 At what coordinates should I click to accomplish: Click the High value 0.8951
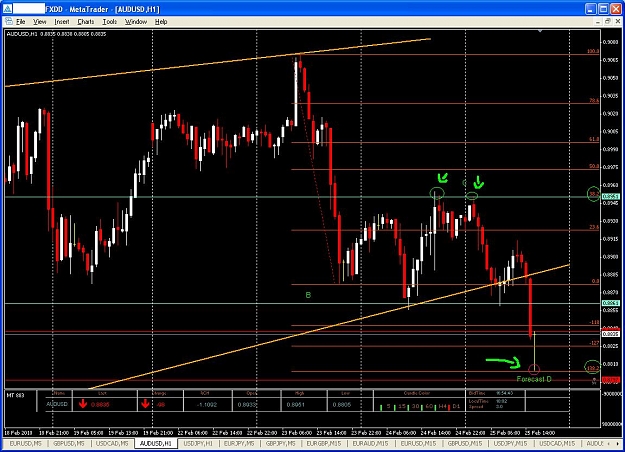point(296,405)
